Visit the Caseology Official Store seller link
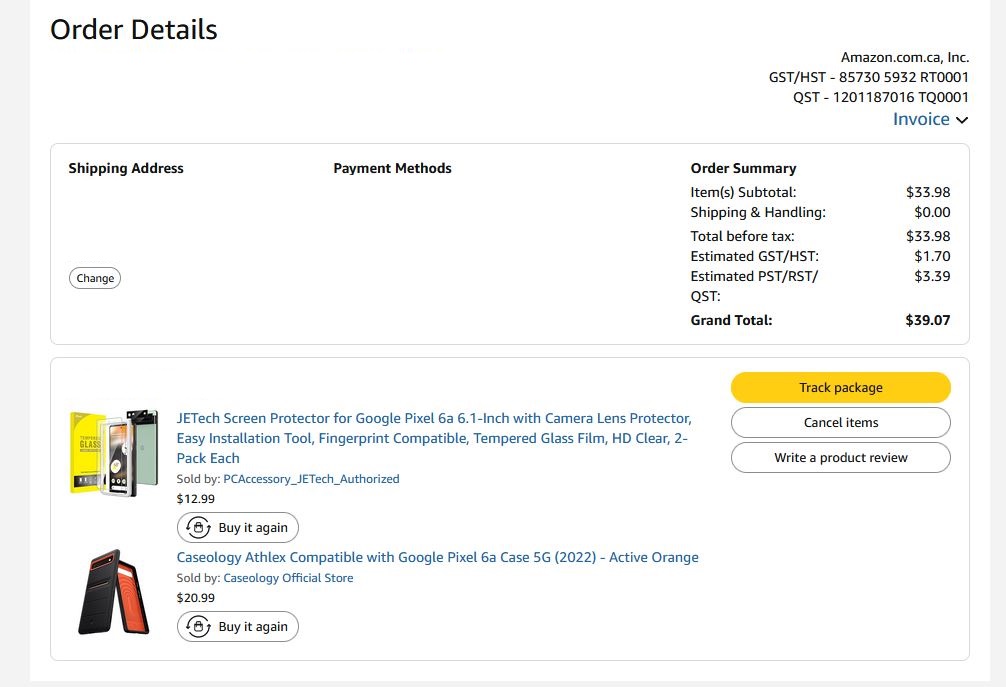 click(x=288, y=578)
